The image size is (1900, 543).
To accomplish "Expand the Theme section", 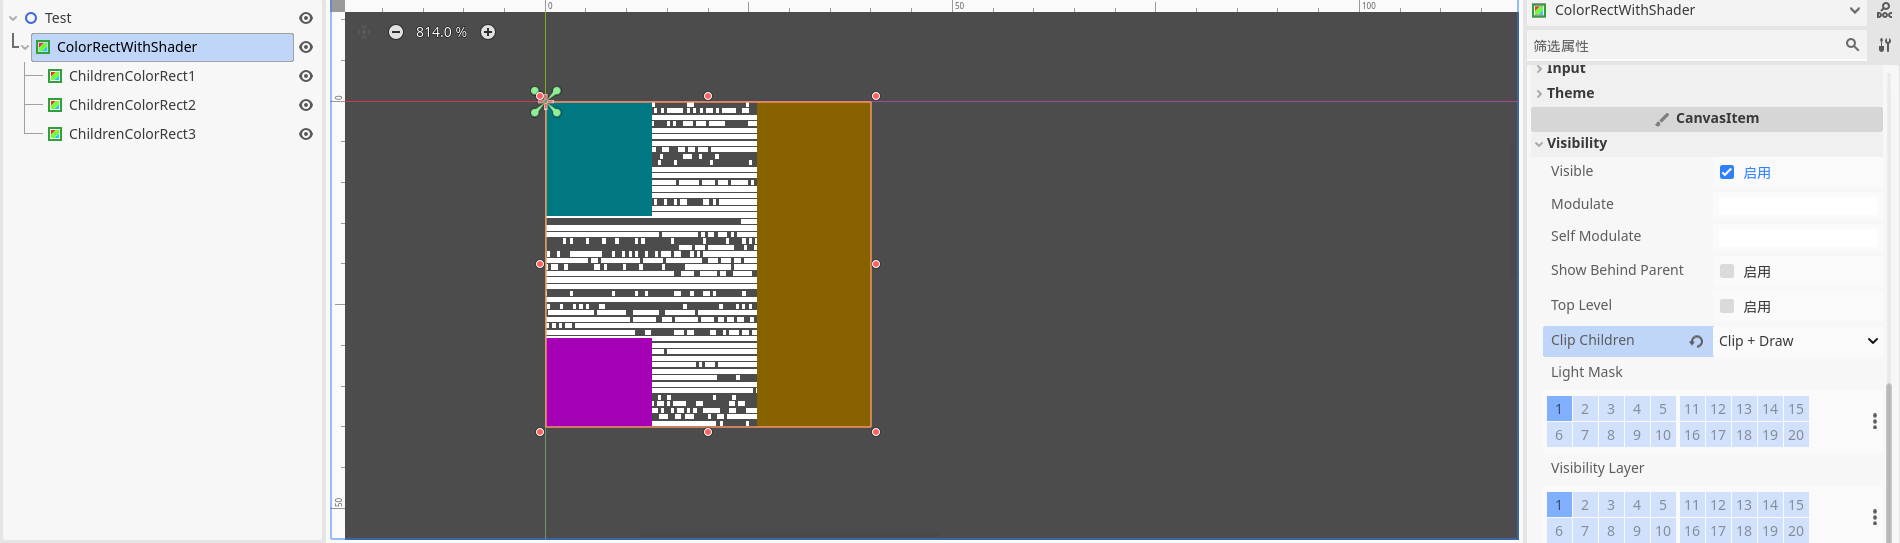I will pos(1570,93).
